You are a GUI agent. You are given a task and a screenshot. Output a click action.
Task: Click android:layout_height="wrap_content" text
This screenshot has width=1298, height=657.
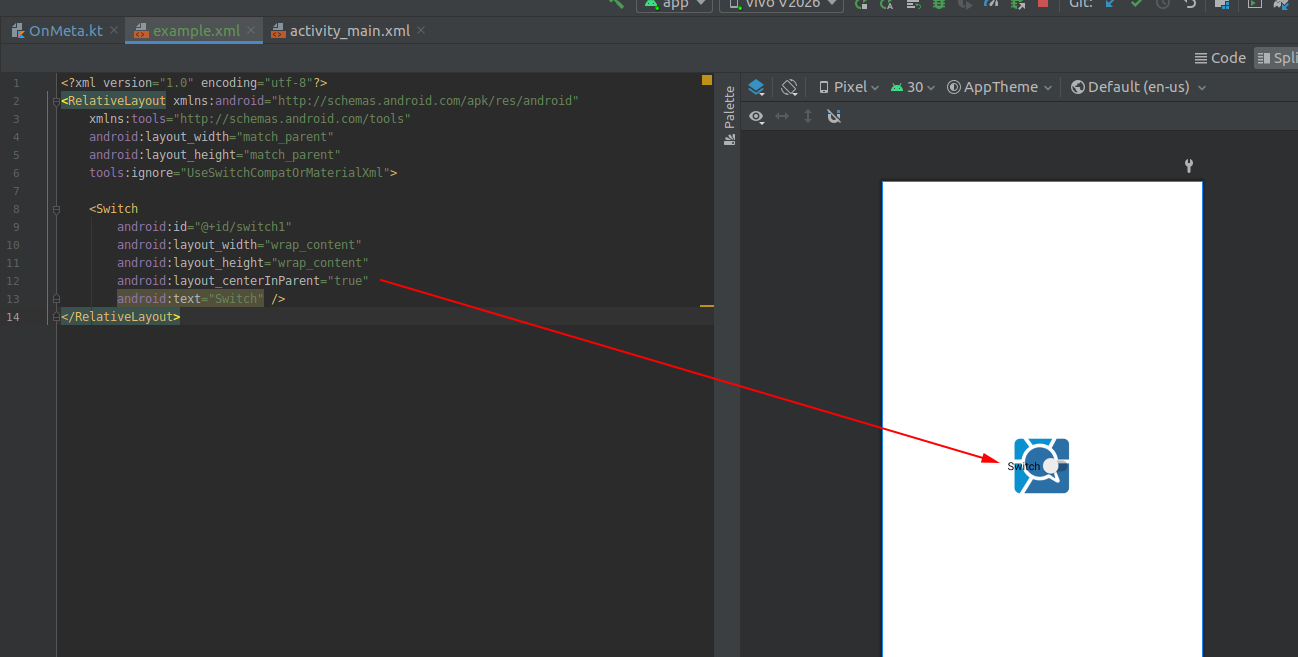tap(243, 263)
